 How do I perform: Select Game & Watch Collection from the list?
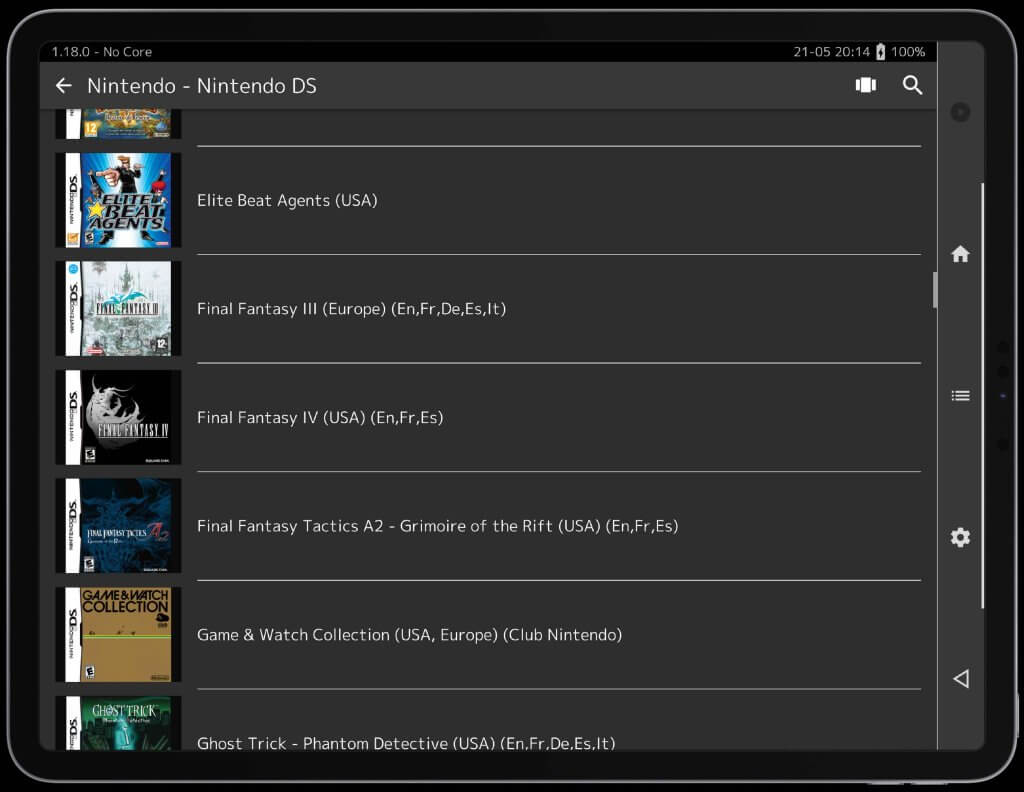coord(409,634)
